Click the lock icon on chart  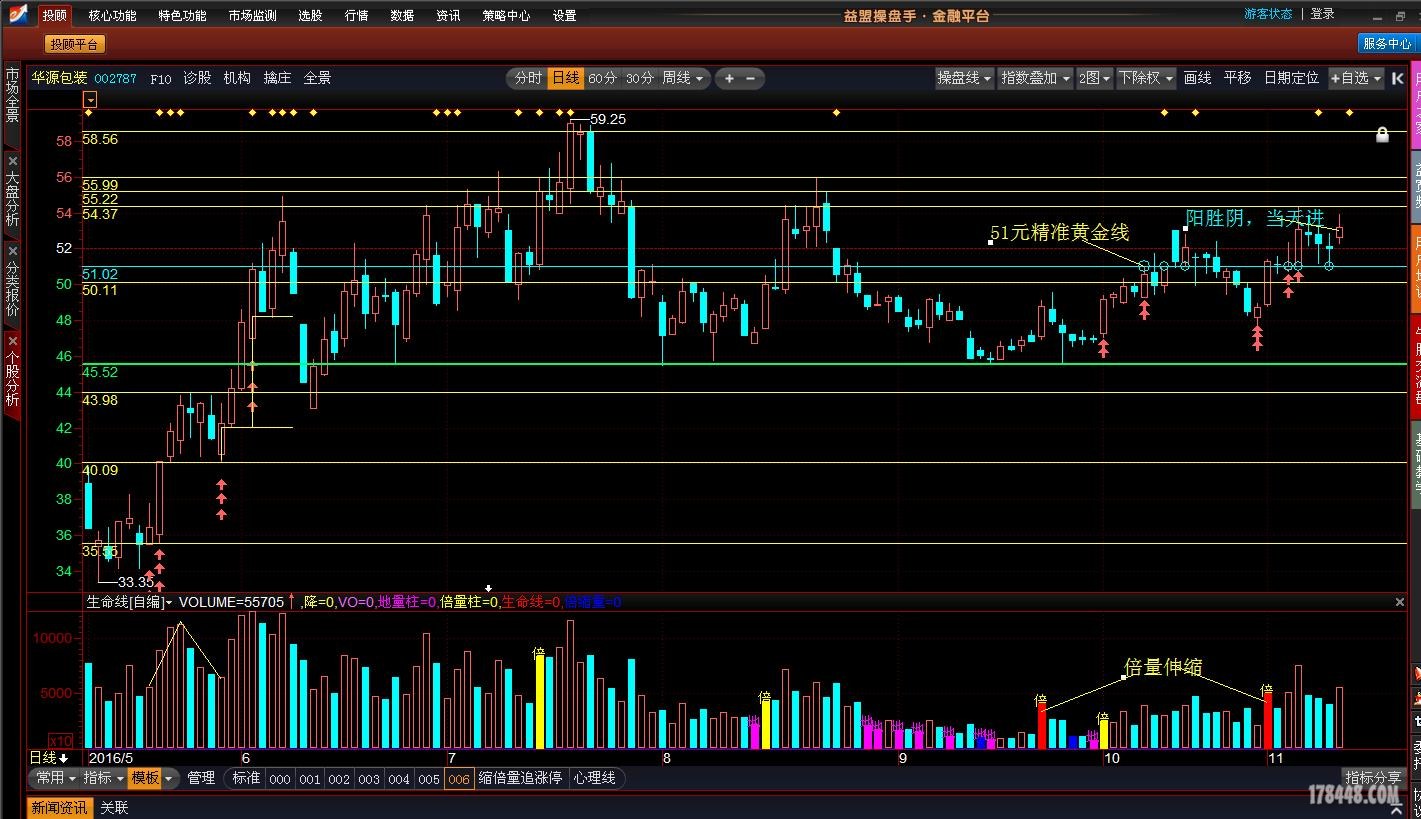1382,135
